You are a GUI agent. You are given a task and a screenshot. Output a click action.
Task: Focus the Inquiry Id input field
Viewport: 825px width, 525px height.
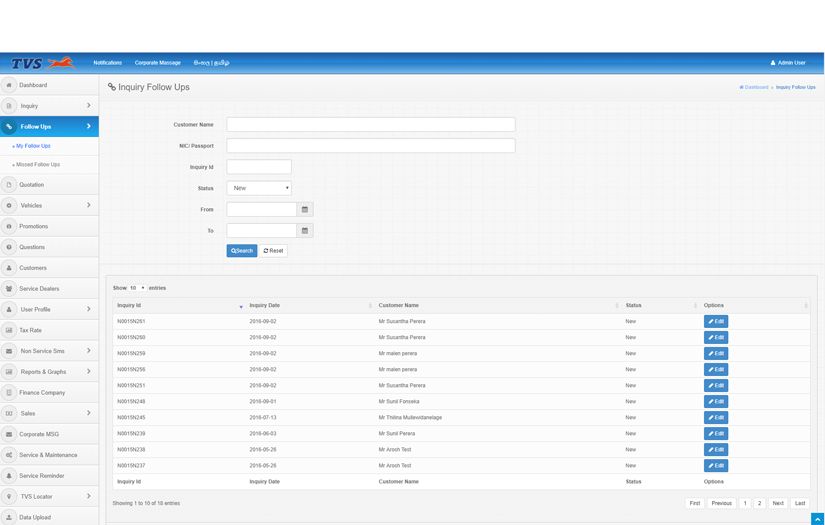point(259,167)
